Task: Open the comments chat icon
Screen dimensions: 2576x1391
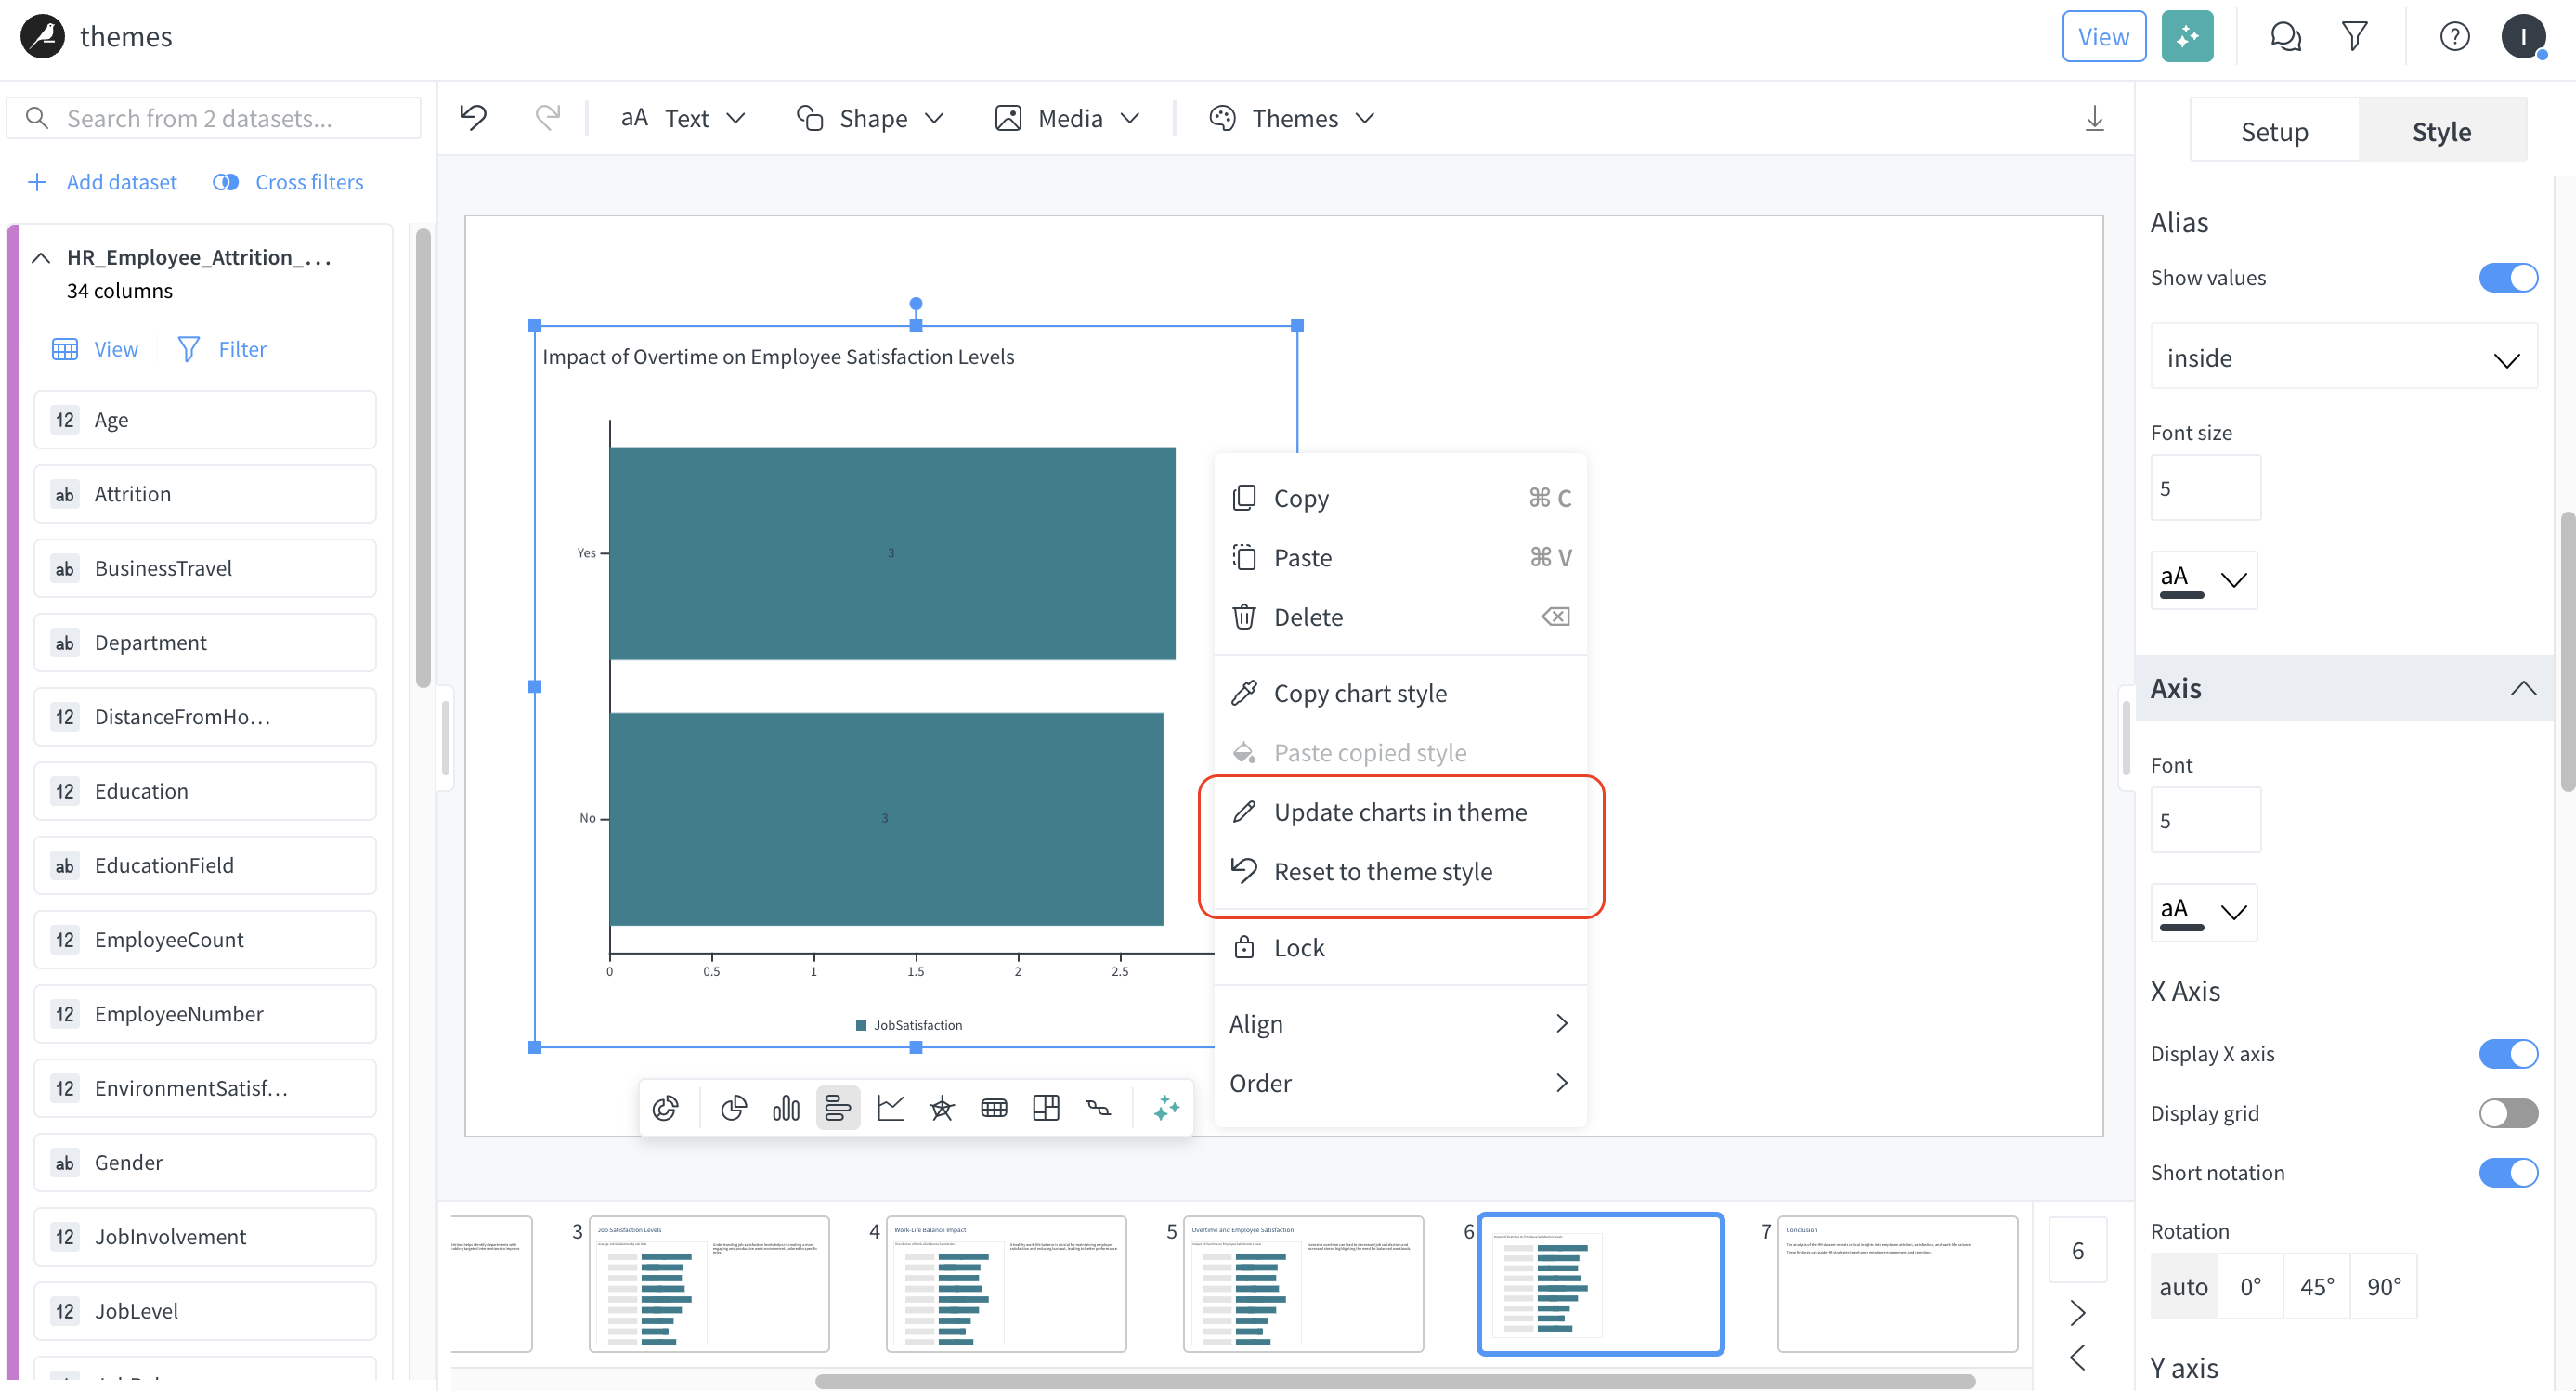Action: tap(2285, 37)
